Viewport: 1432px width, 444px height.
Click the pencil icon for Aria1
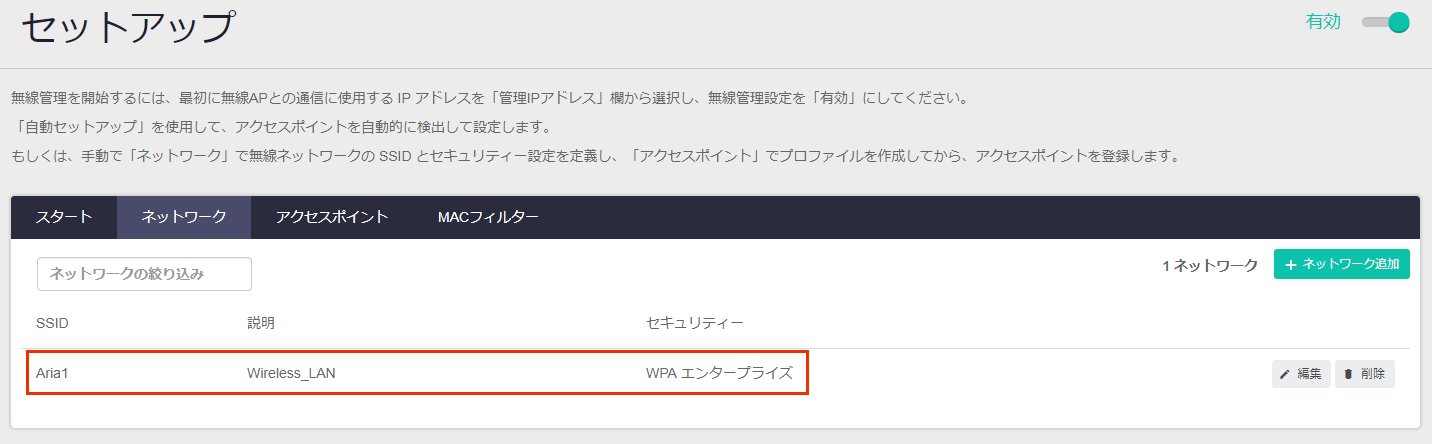tap(1285, 374)
